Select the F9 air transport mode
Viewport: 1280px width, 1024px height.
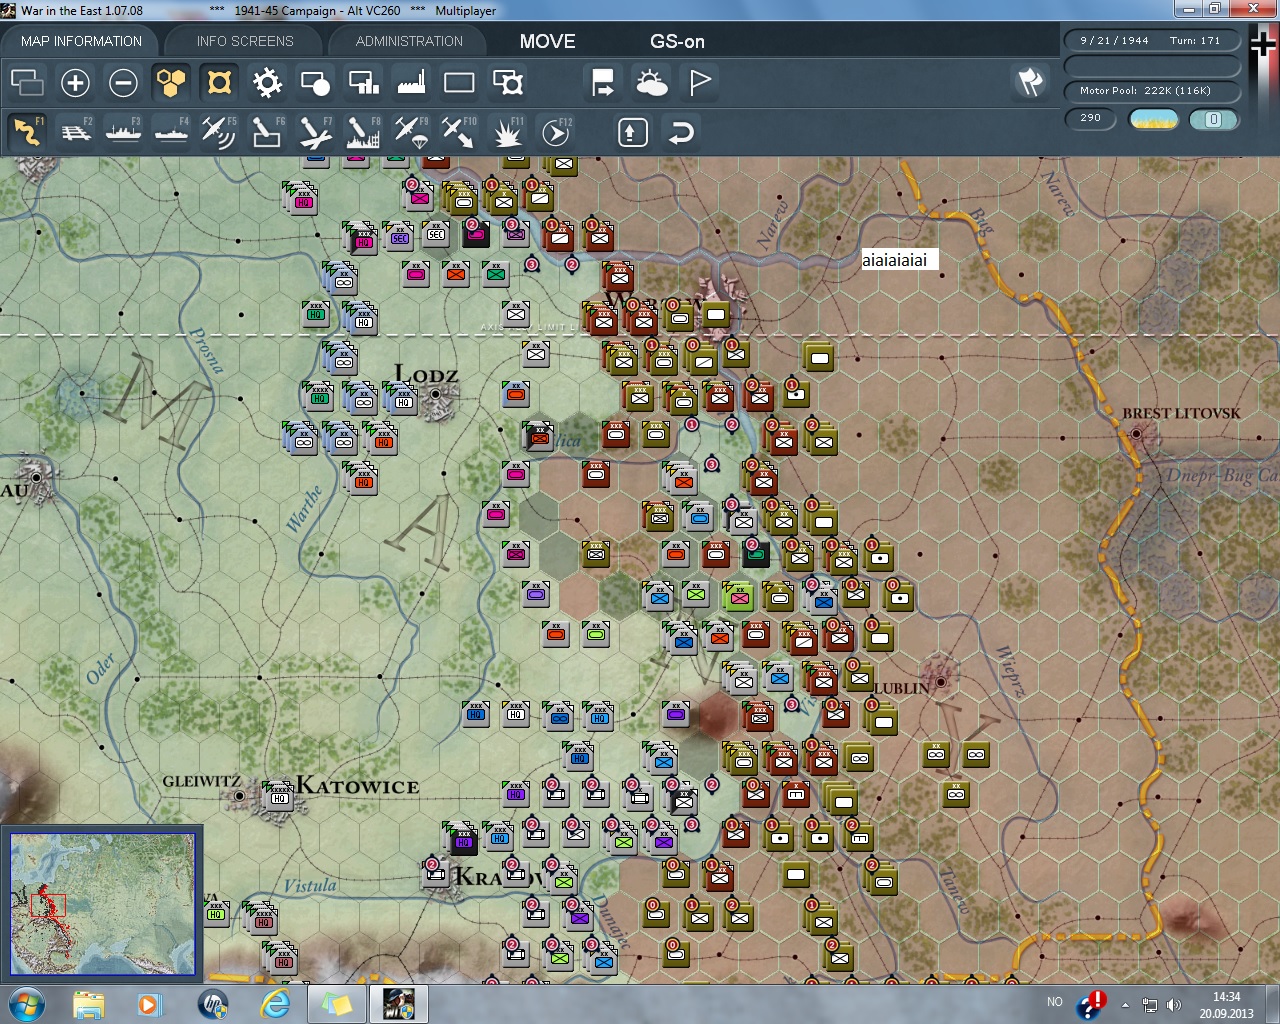[411, 132]
